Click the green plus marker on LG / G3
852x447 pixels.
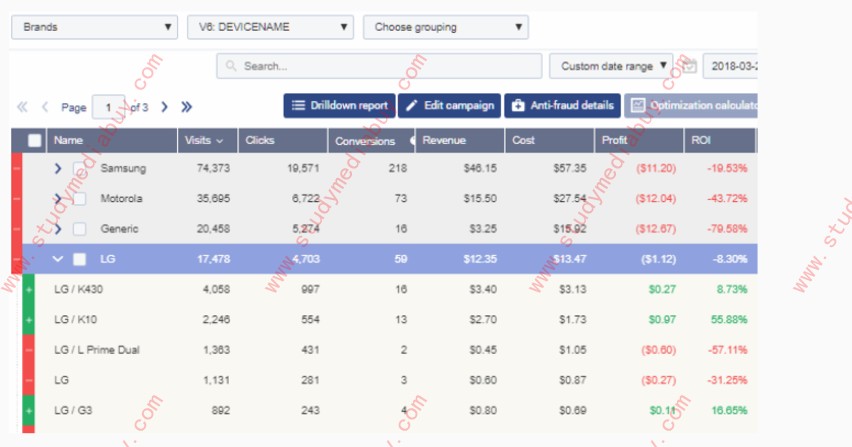29,411
